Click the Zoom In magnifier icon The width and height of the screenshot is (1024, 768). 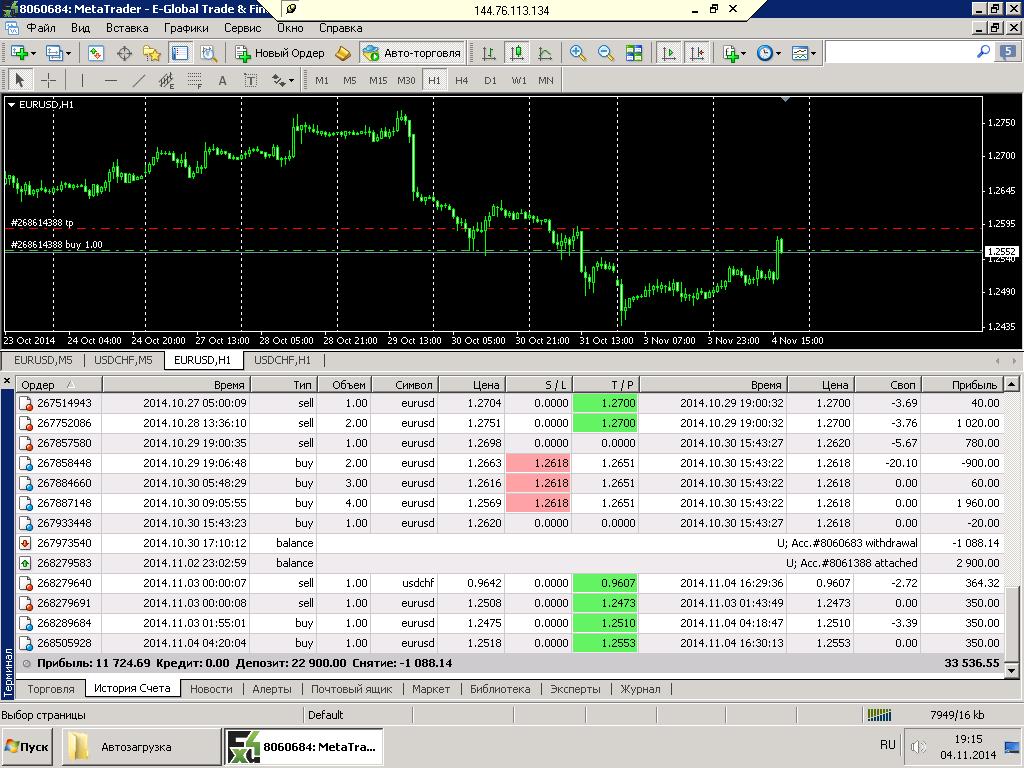click(x=577, y=53)
